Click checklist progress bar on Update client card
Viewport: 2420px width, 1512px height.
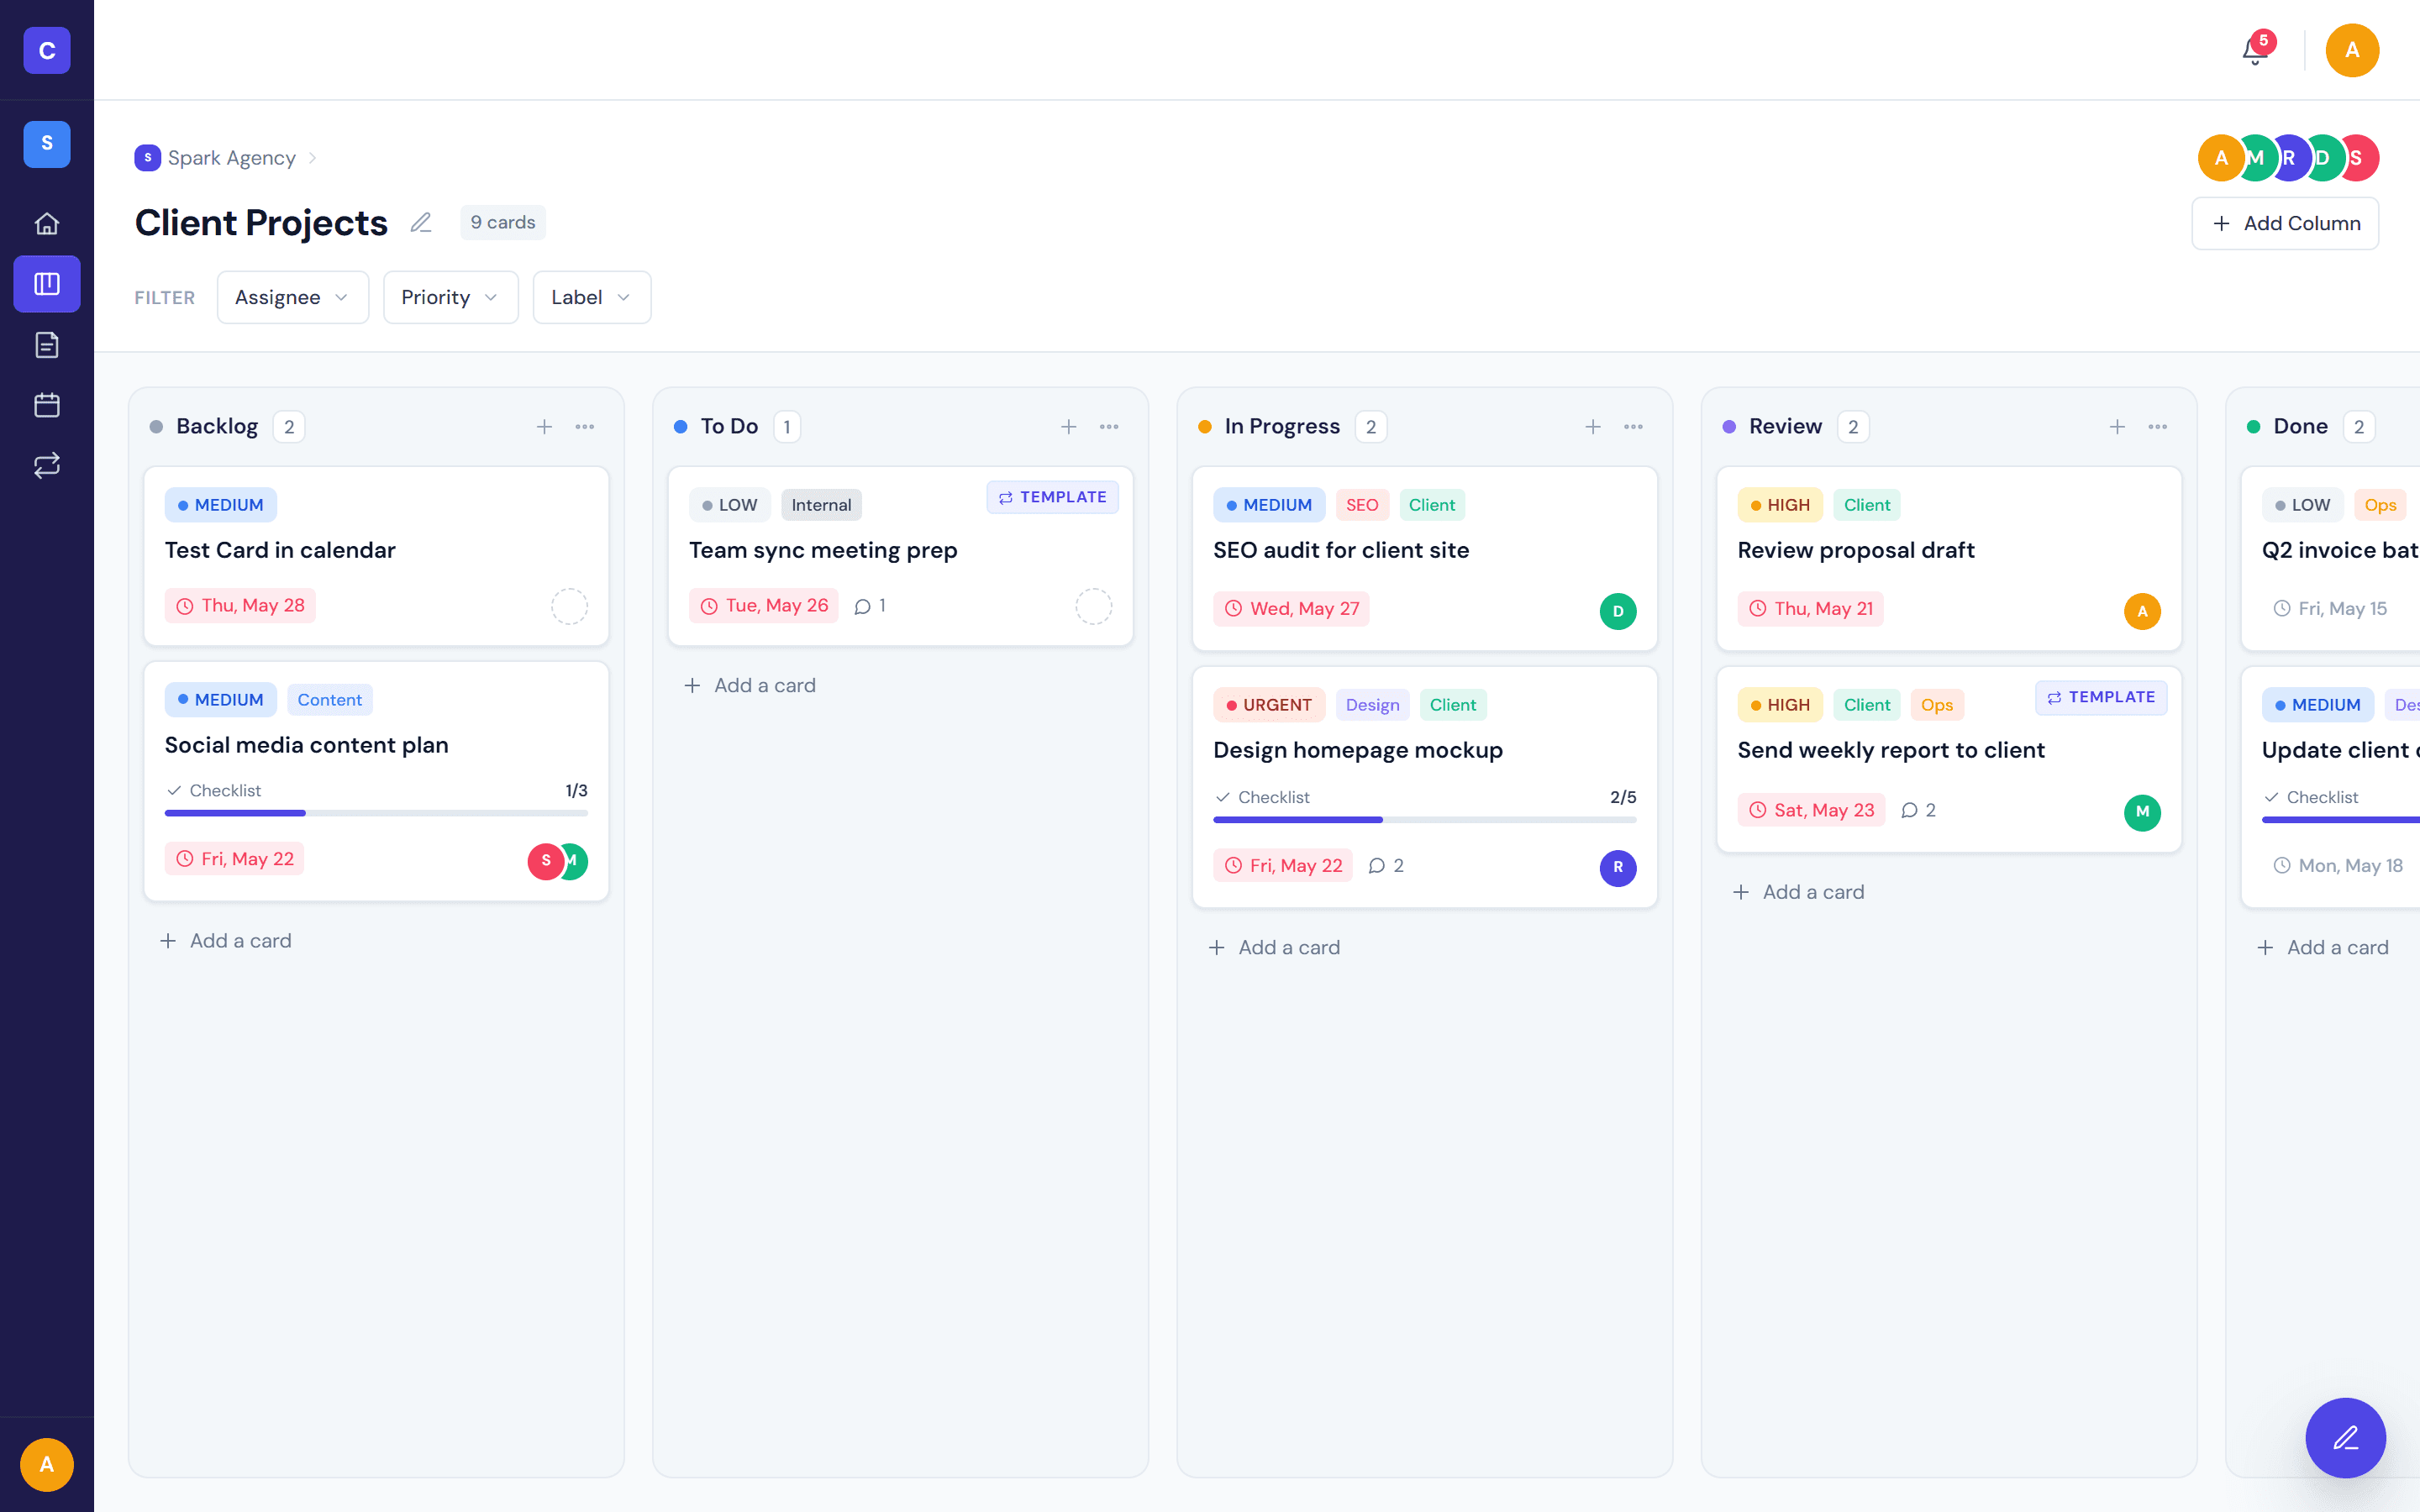click(2340, 820)
